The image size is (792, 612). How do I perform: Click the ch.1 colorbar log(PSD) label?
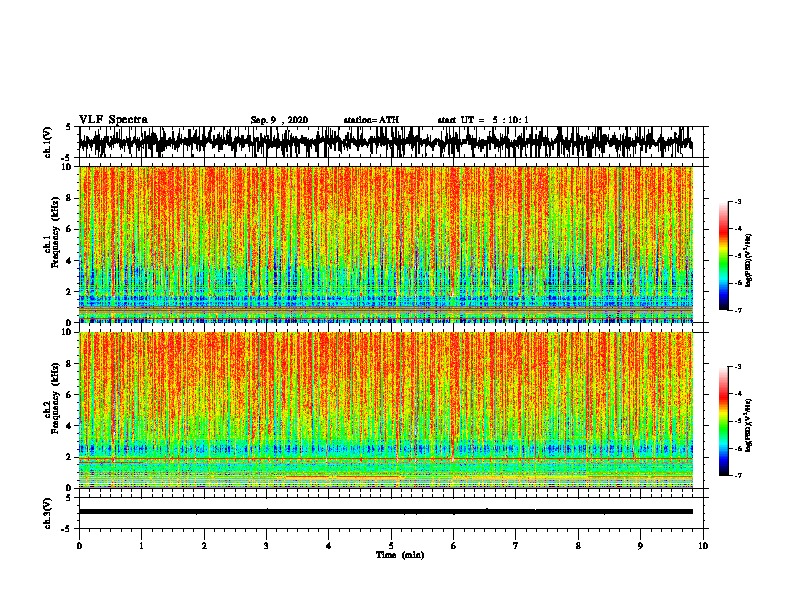click(x=748, y=261)
